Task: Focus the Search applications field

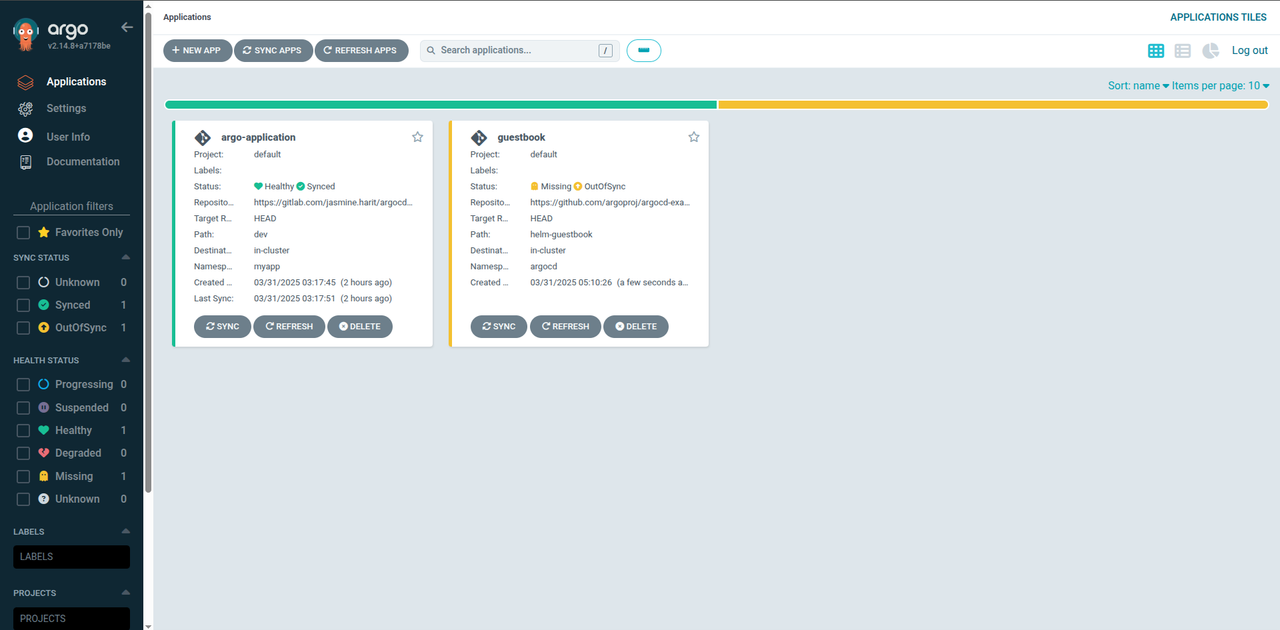Action: click(519, 50)
